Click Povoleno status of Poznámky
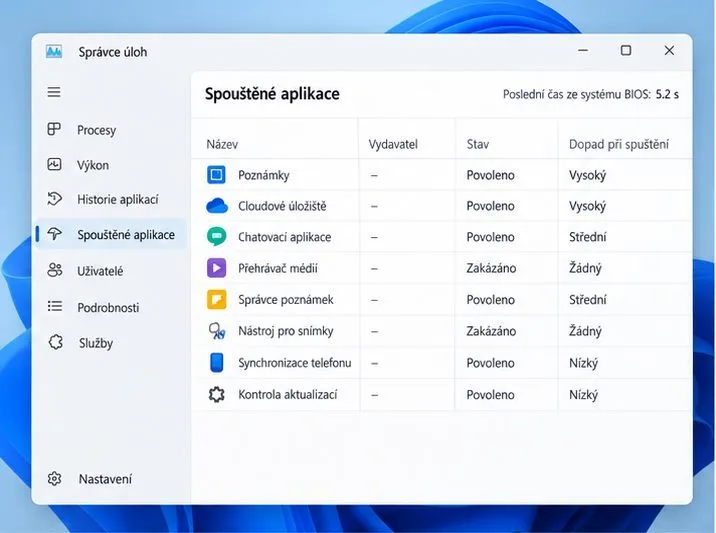Viewport: 716px width, 533px height. [490, 175]
